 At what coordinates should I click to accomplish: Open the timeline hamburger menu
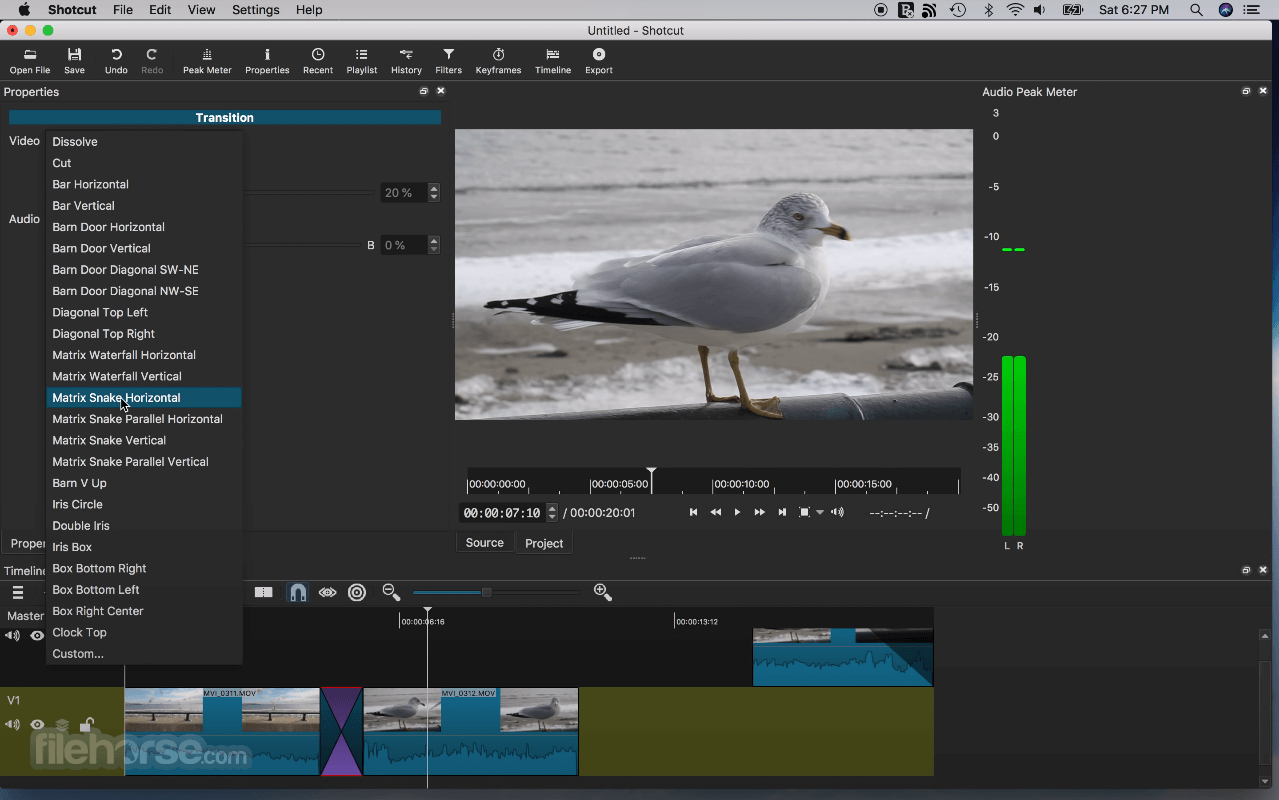click(x=18, y=592)
